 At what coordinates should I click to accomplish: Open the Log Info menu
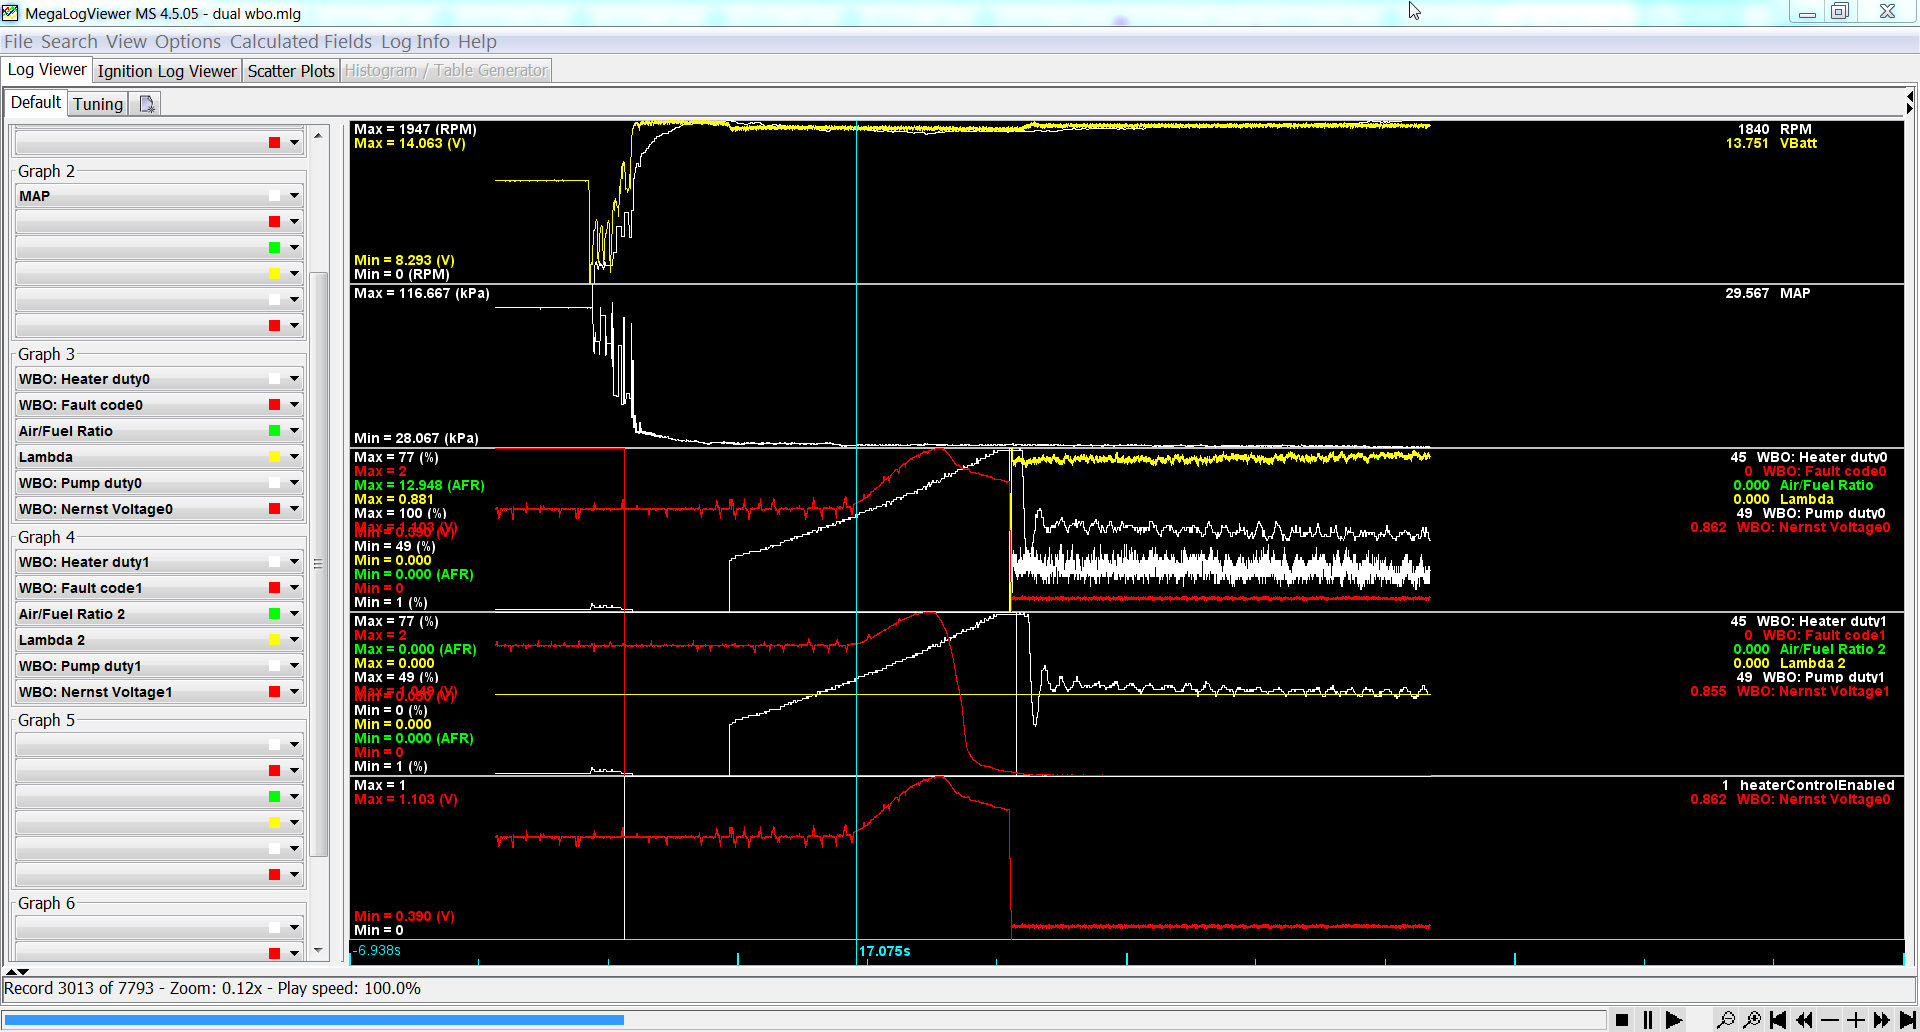click(x=415, y=41)
